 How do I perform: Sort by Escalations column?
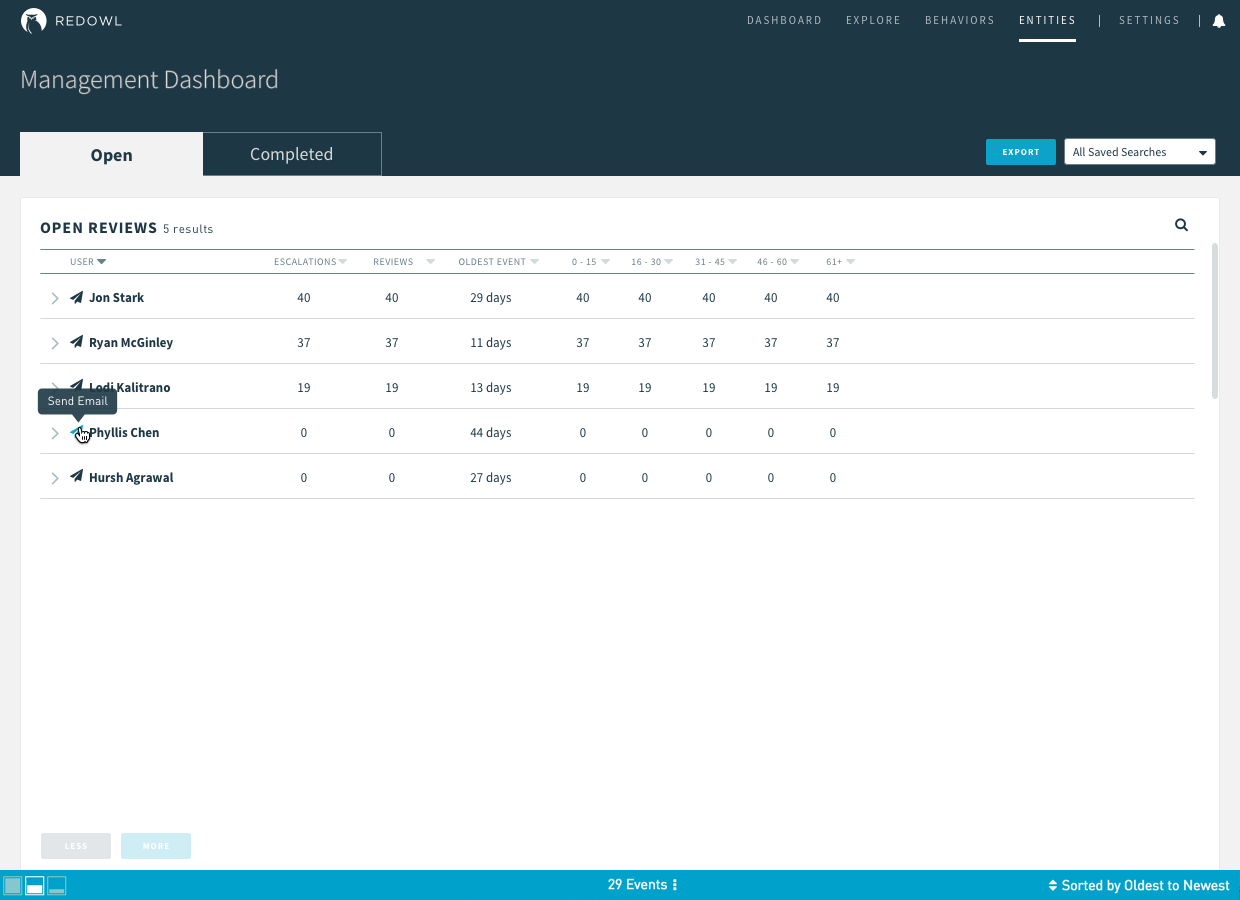coord(310,262)
